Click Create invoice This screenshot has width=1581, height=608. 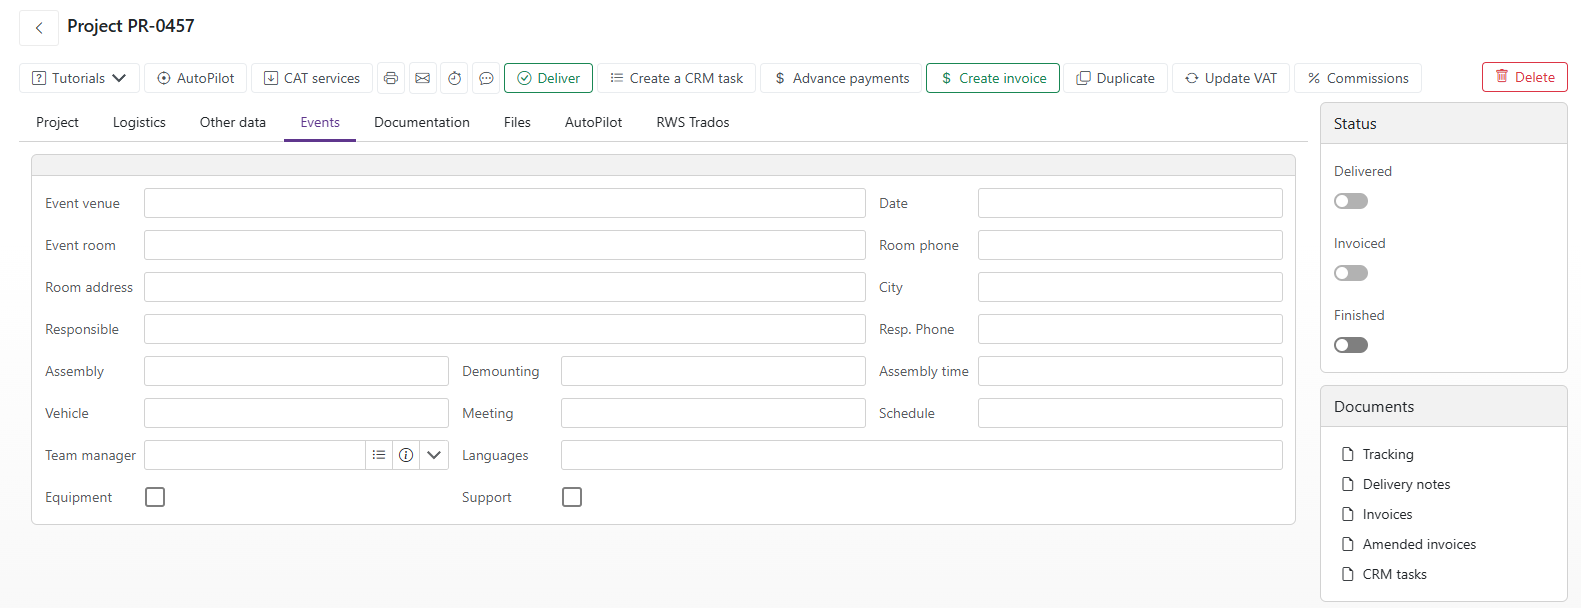pos(993,78)
